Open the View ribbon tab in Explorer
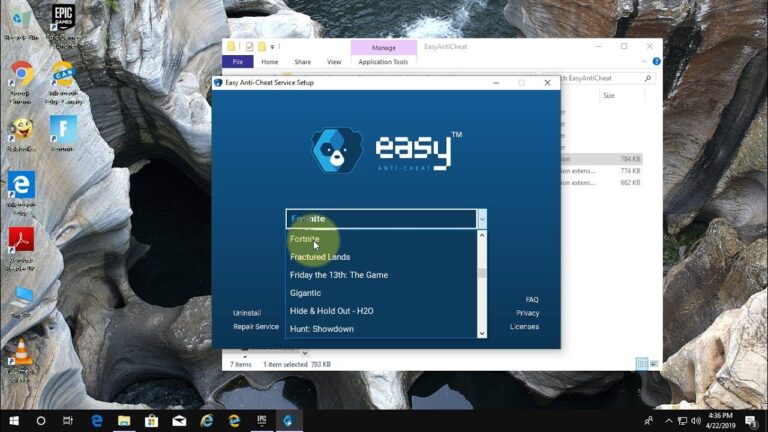The width and height of the screenshot is (768, 432). 334,62
